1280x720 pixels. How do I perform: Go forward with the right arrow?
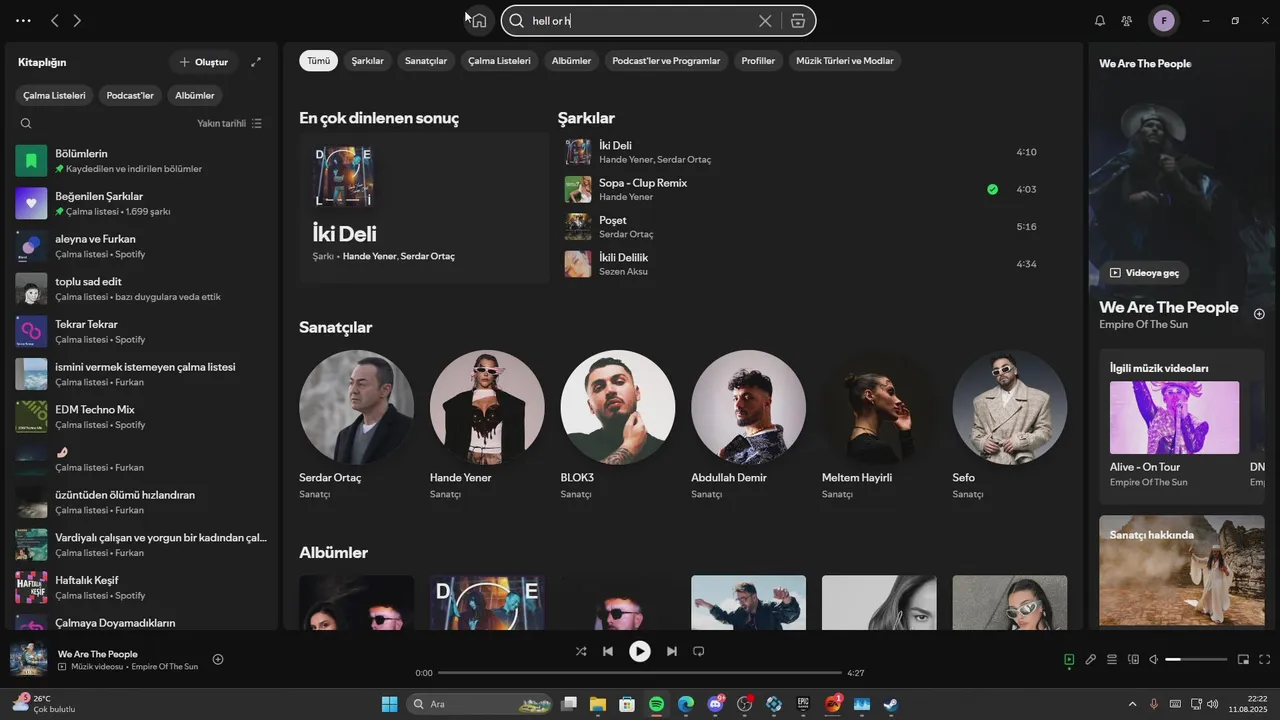click(x=77, y=20)
